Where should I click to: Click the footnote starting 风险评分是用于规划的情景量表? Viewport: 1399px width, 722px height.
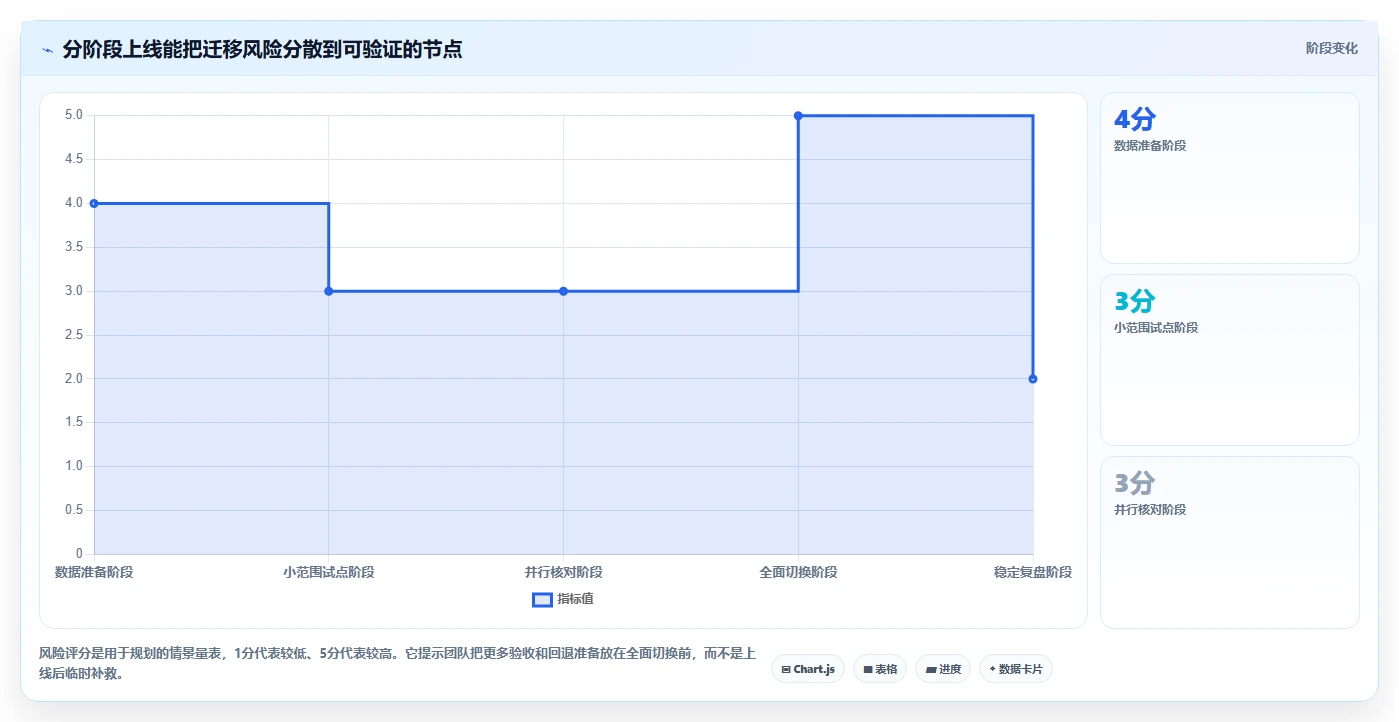[396, 663]
